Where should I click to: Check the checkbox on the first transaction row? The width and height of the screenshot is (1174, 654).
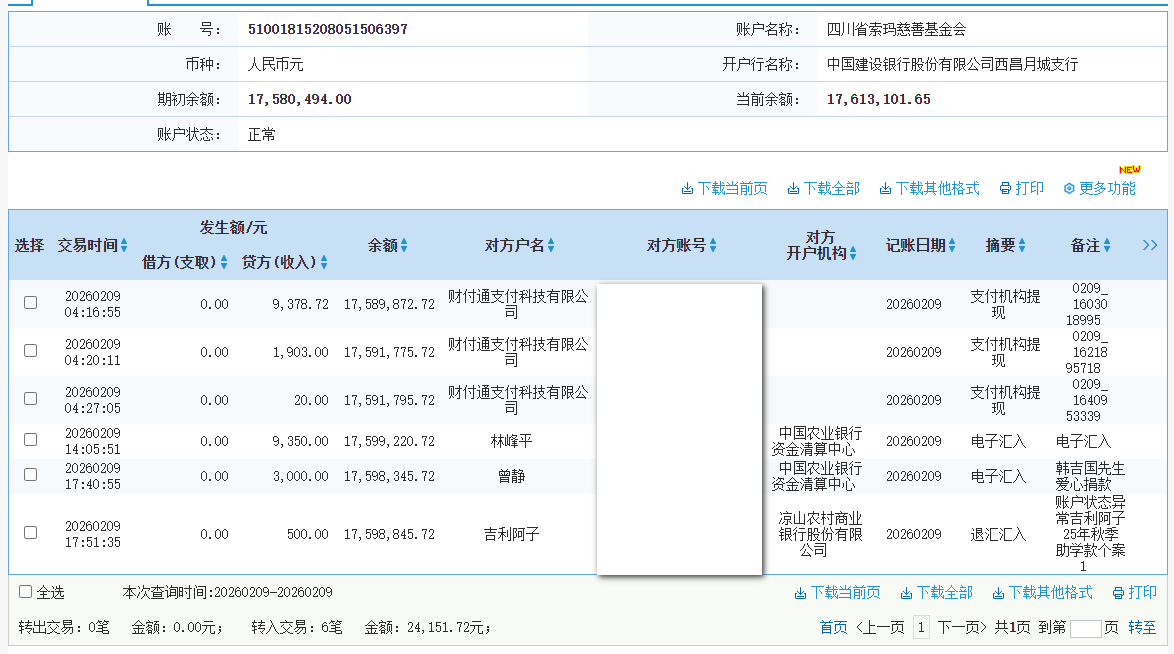coord(30,303)
